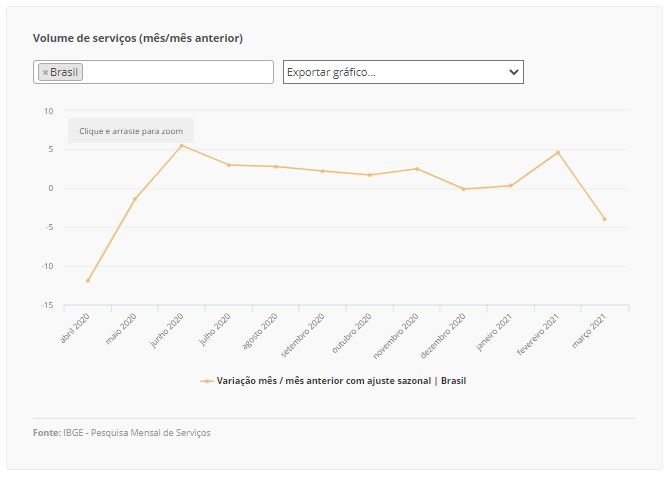
Task: Select the maio 2020 data point
Action: [135, 199]
